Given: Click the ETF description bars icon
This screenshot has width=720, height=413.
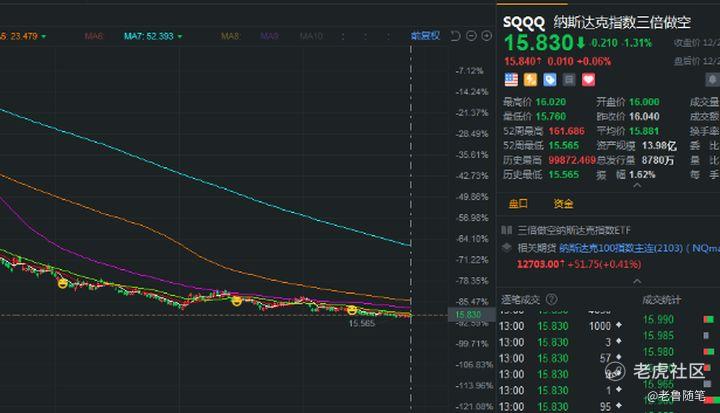Looking at the screenshot, I should [x=506, y=230].
